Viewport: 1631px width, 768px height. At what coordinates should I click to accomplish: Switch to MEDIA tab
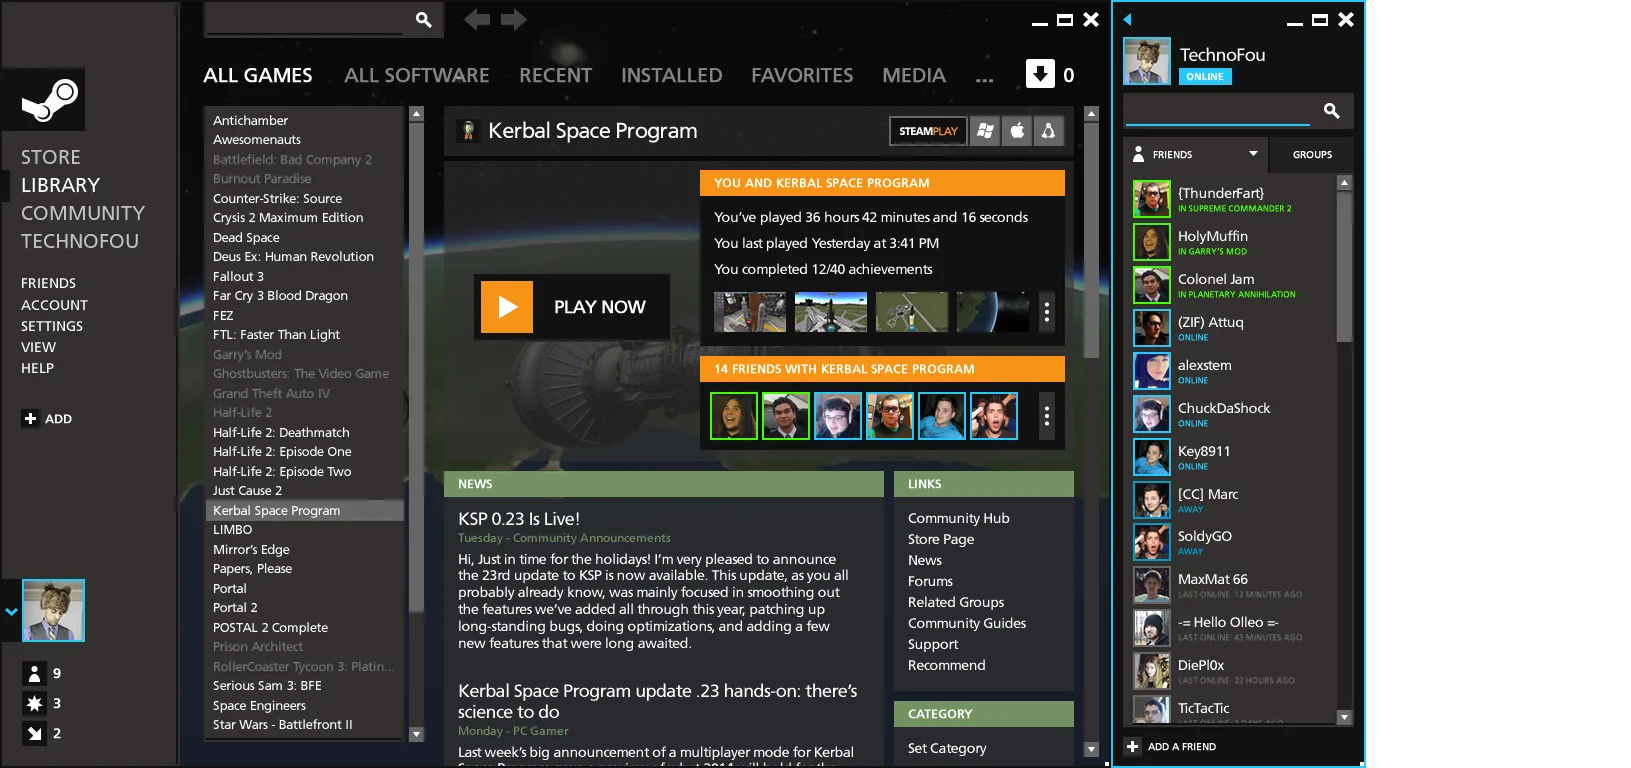914,75
